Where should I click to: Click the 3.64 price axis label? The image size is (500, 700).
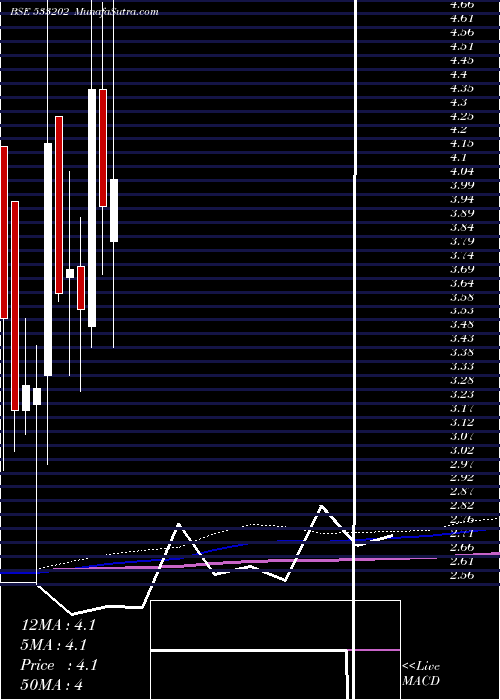coord(462,283)
